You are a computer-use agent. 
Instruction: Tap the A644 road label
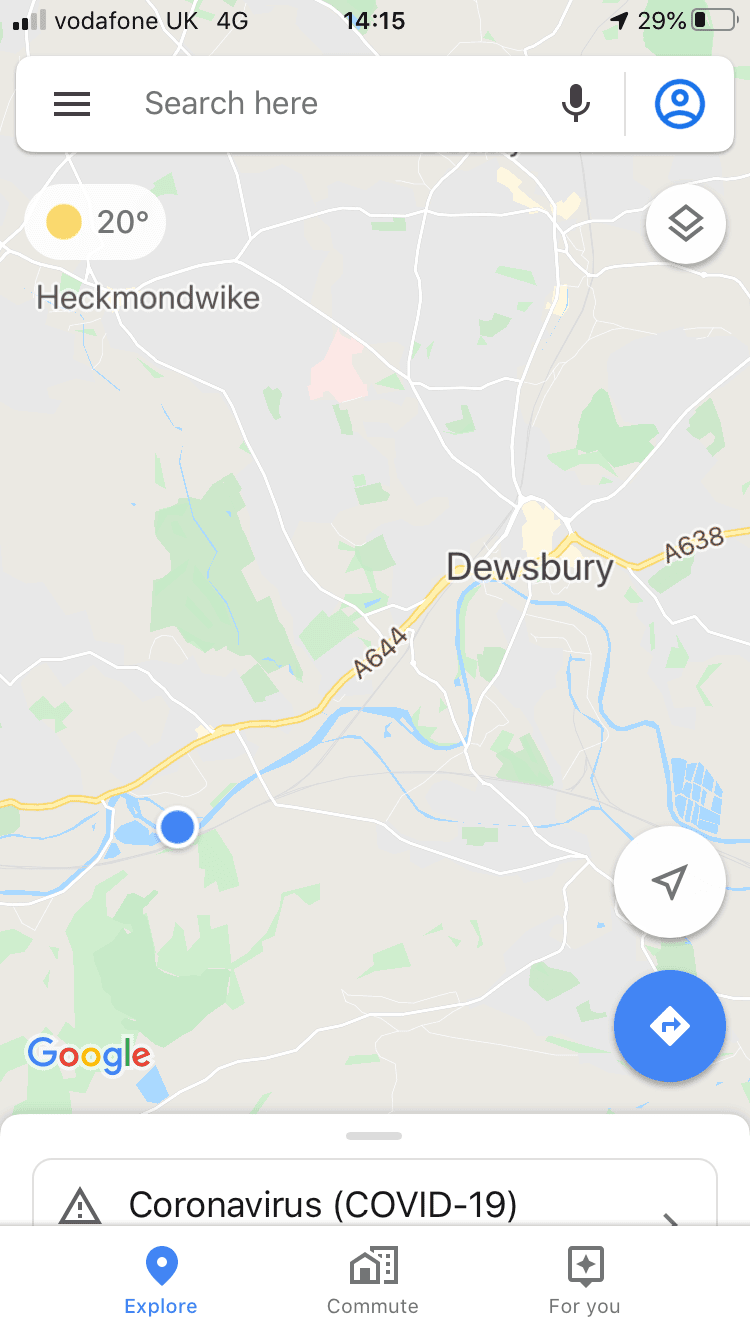pos(382,653)
